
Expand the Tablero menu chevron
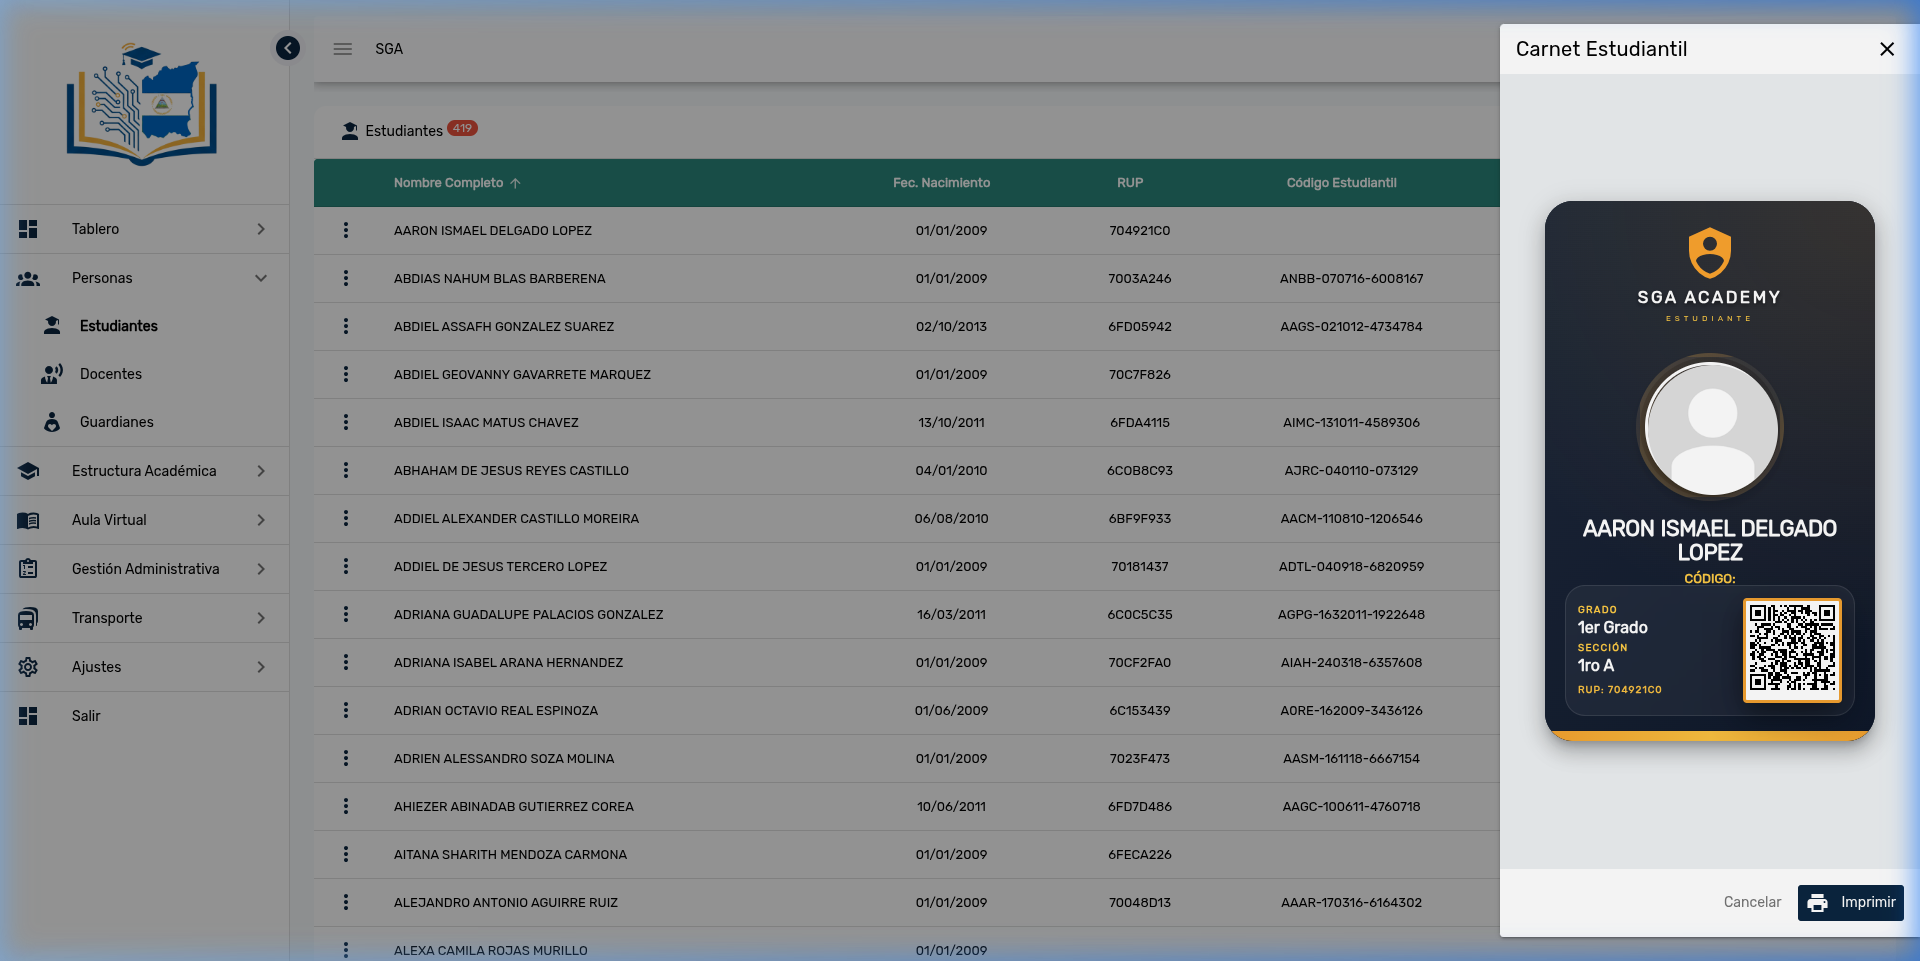[261, 229]
